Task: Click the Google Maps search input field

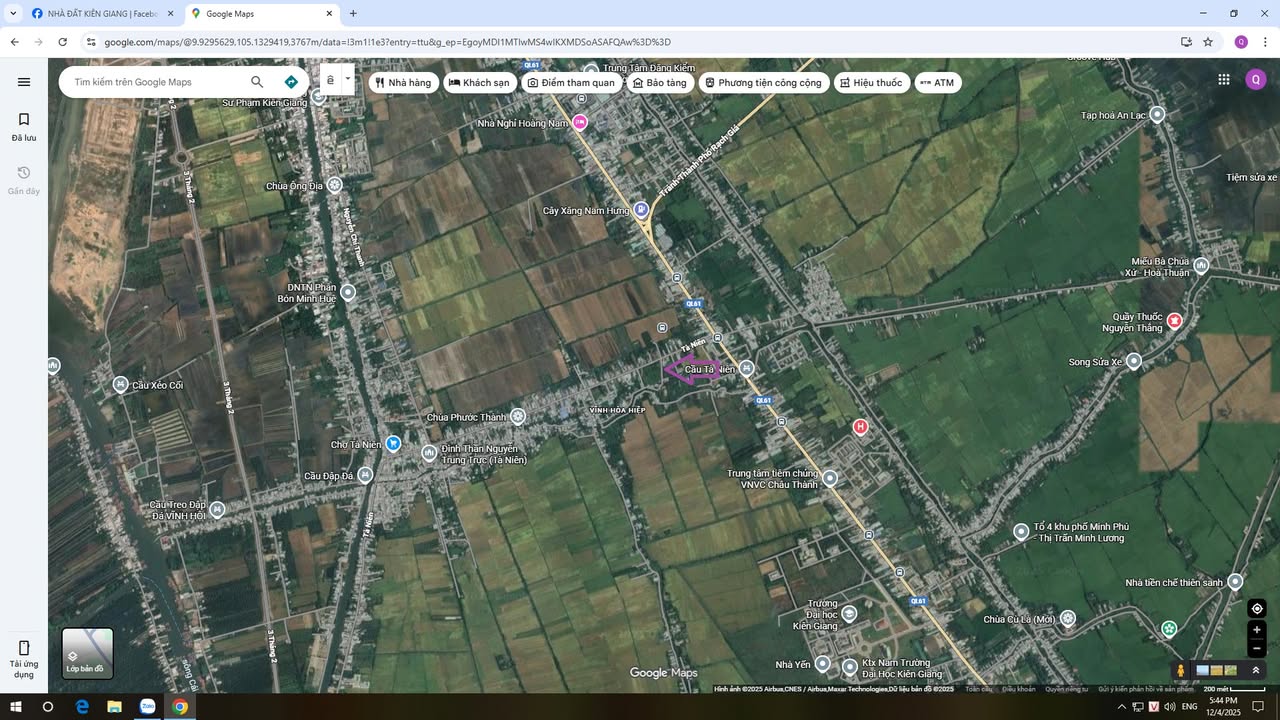Action: [155, 82]
